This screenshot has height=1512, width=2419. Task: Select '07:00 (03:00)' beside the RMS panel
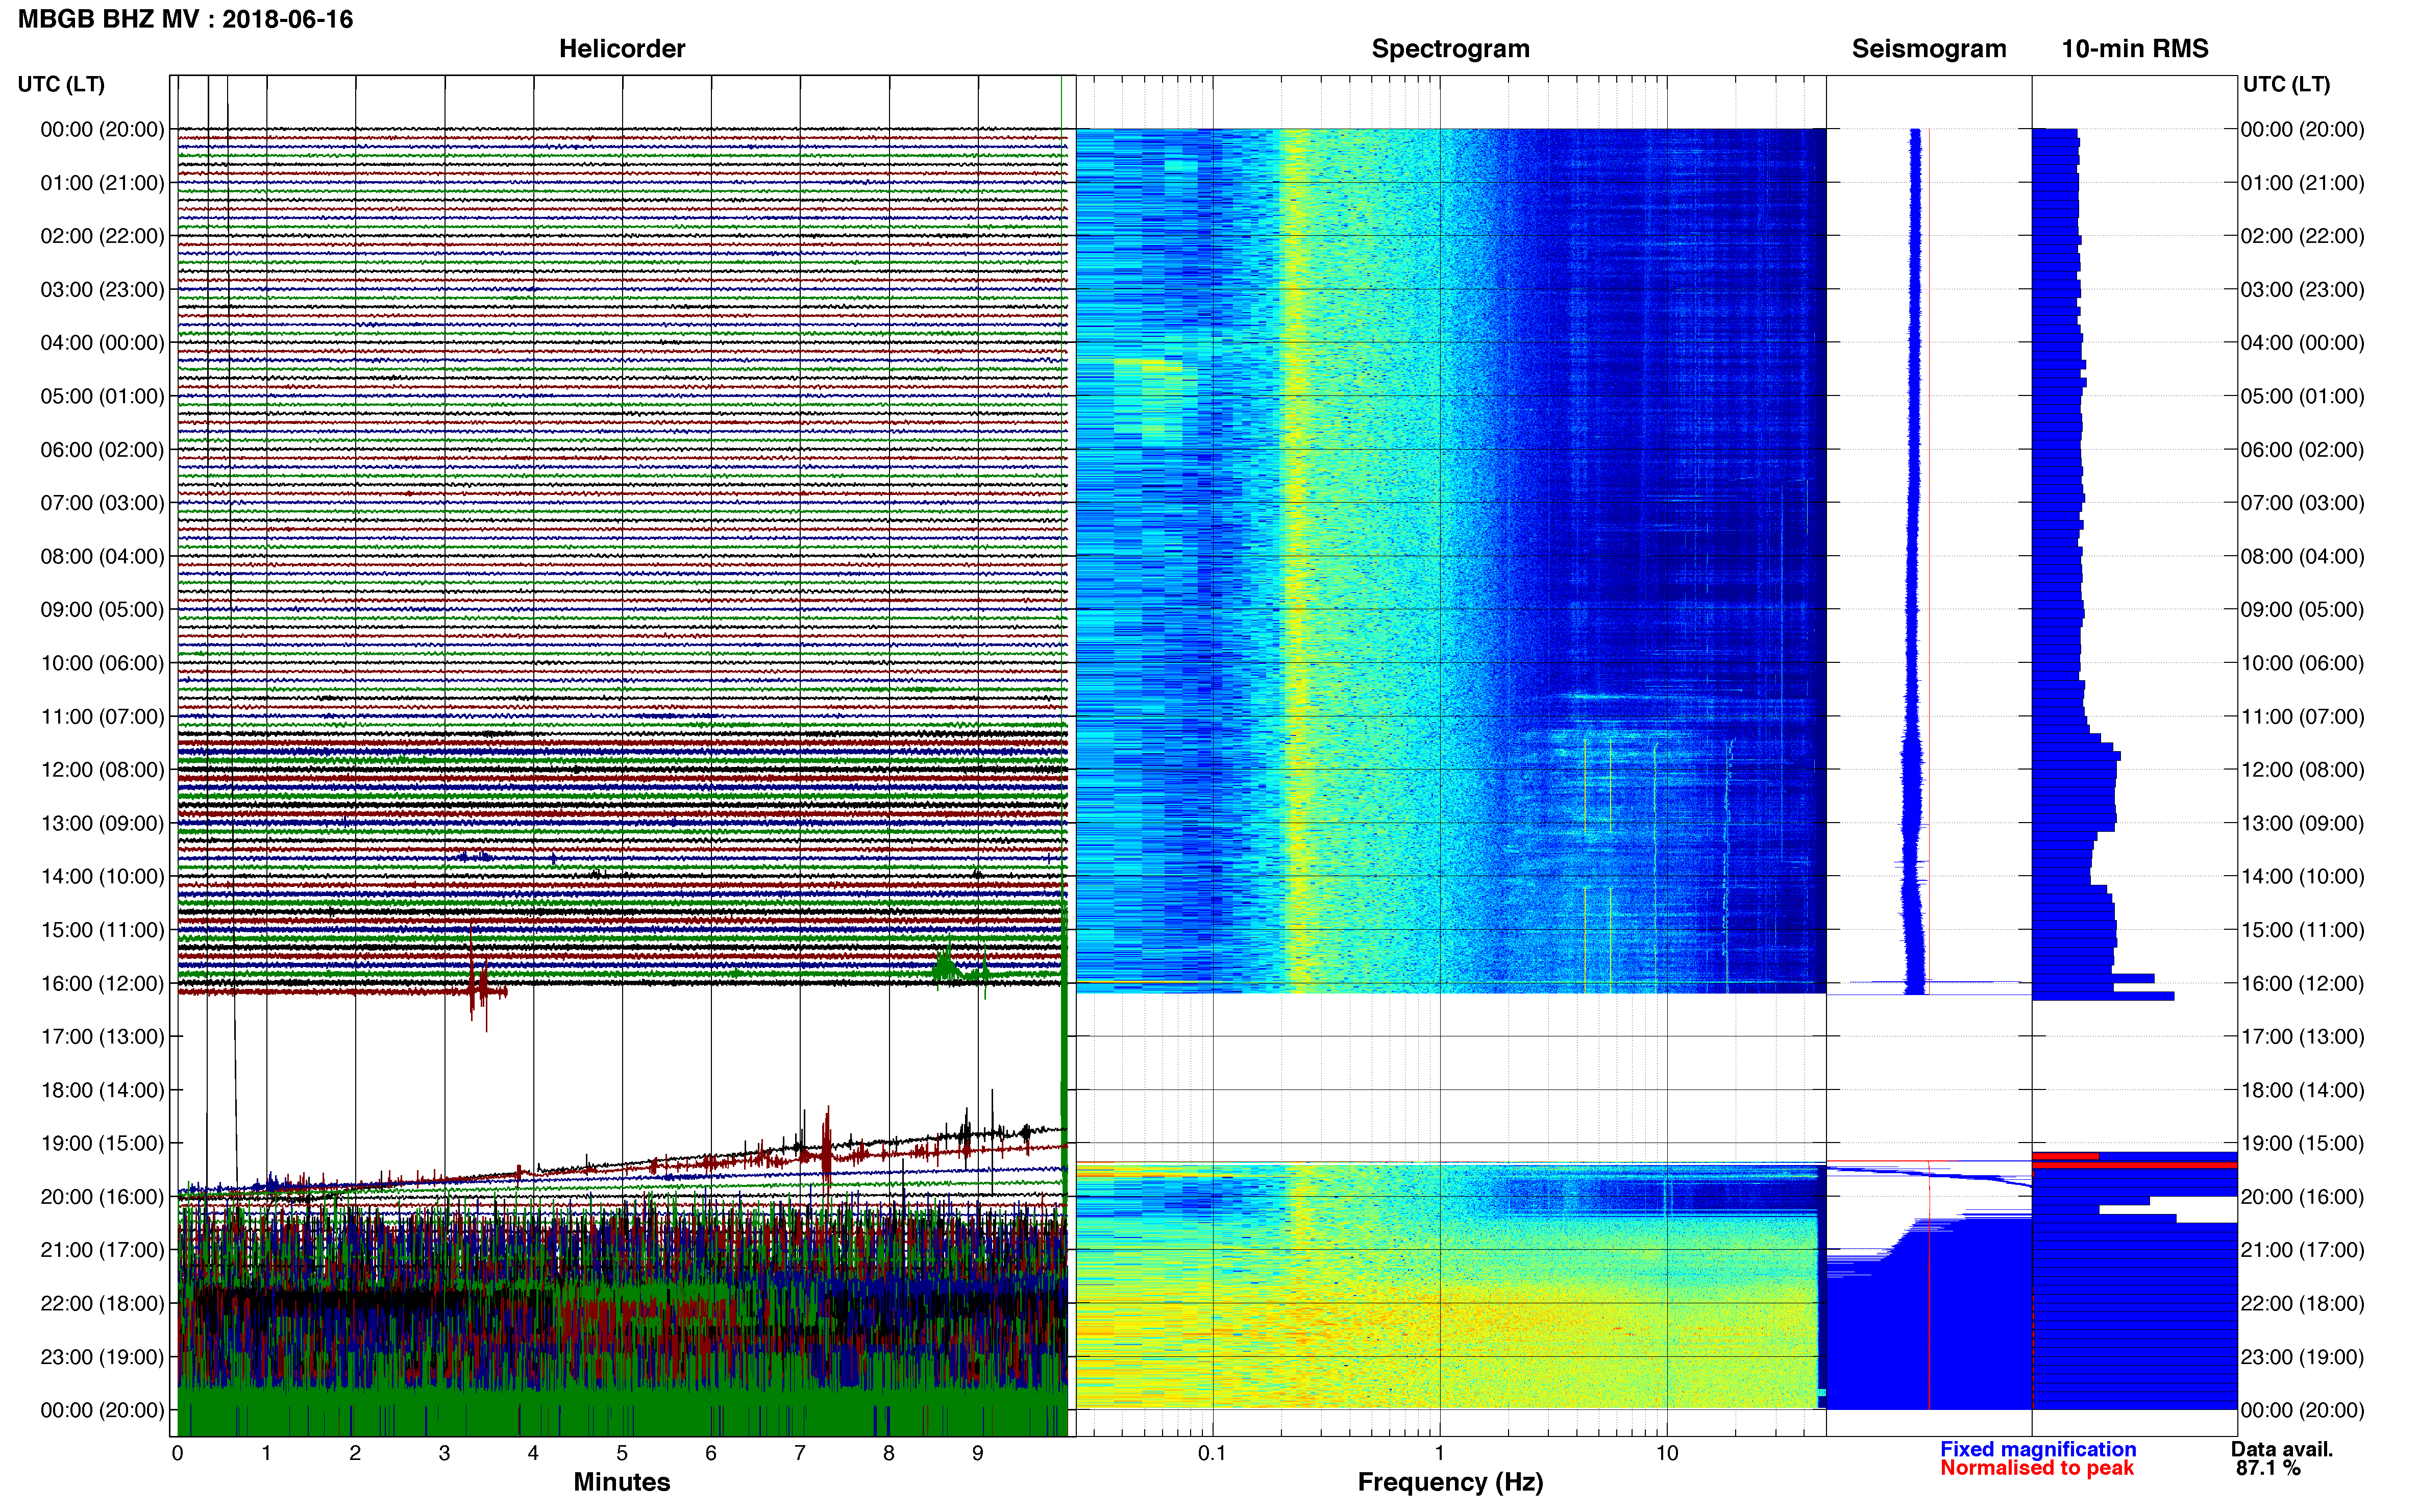pyautogui.click(x=2302, y=502)
